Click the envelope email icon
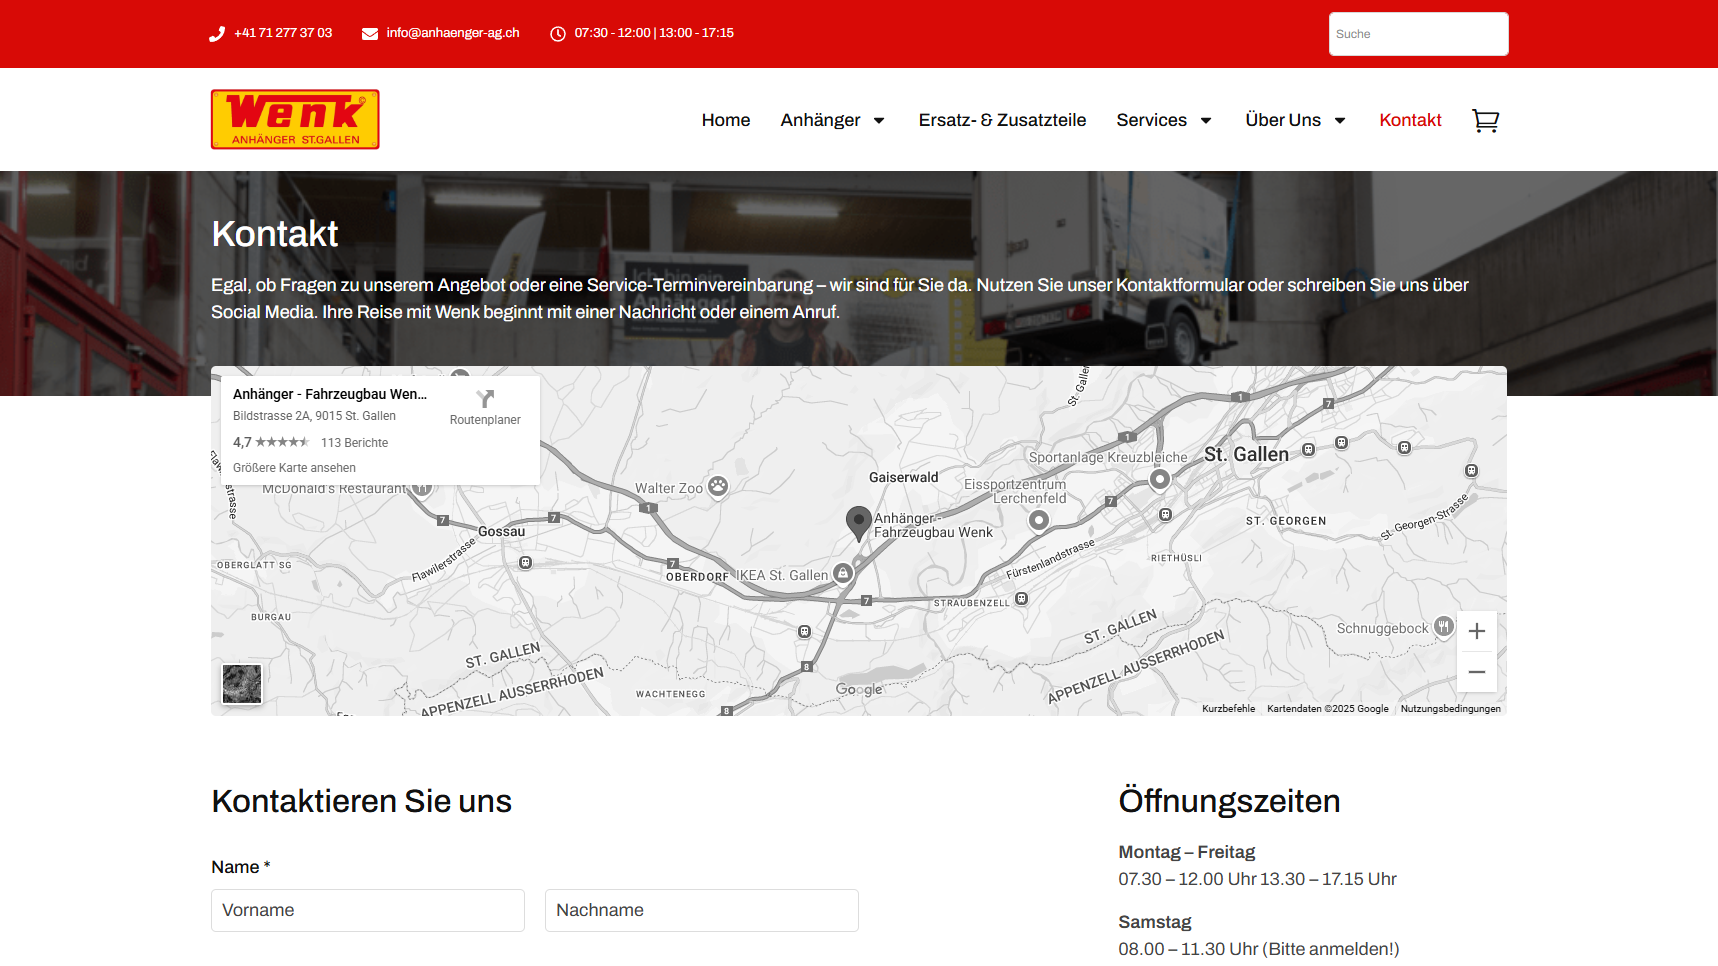The image size is (1718, 966). [369, 34]
